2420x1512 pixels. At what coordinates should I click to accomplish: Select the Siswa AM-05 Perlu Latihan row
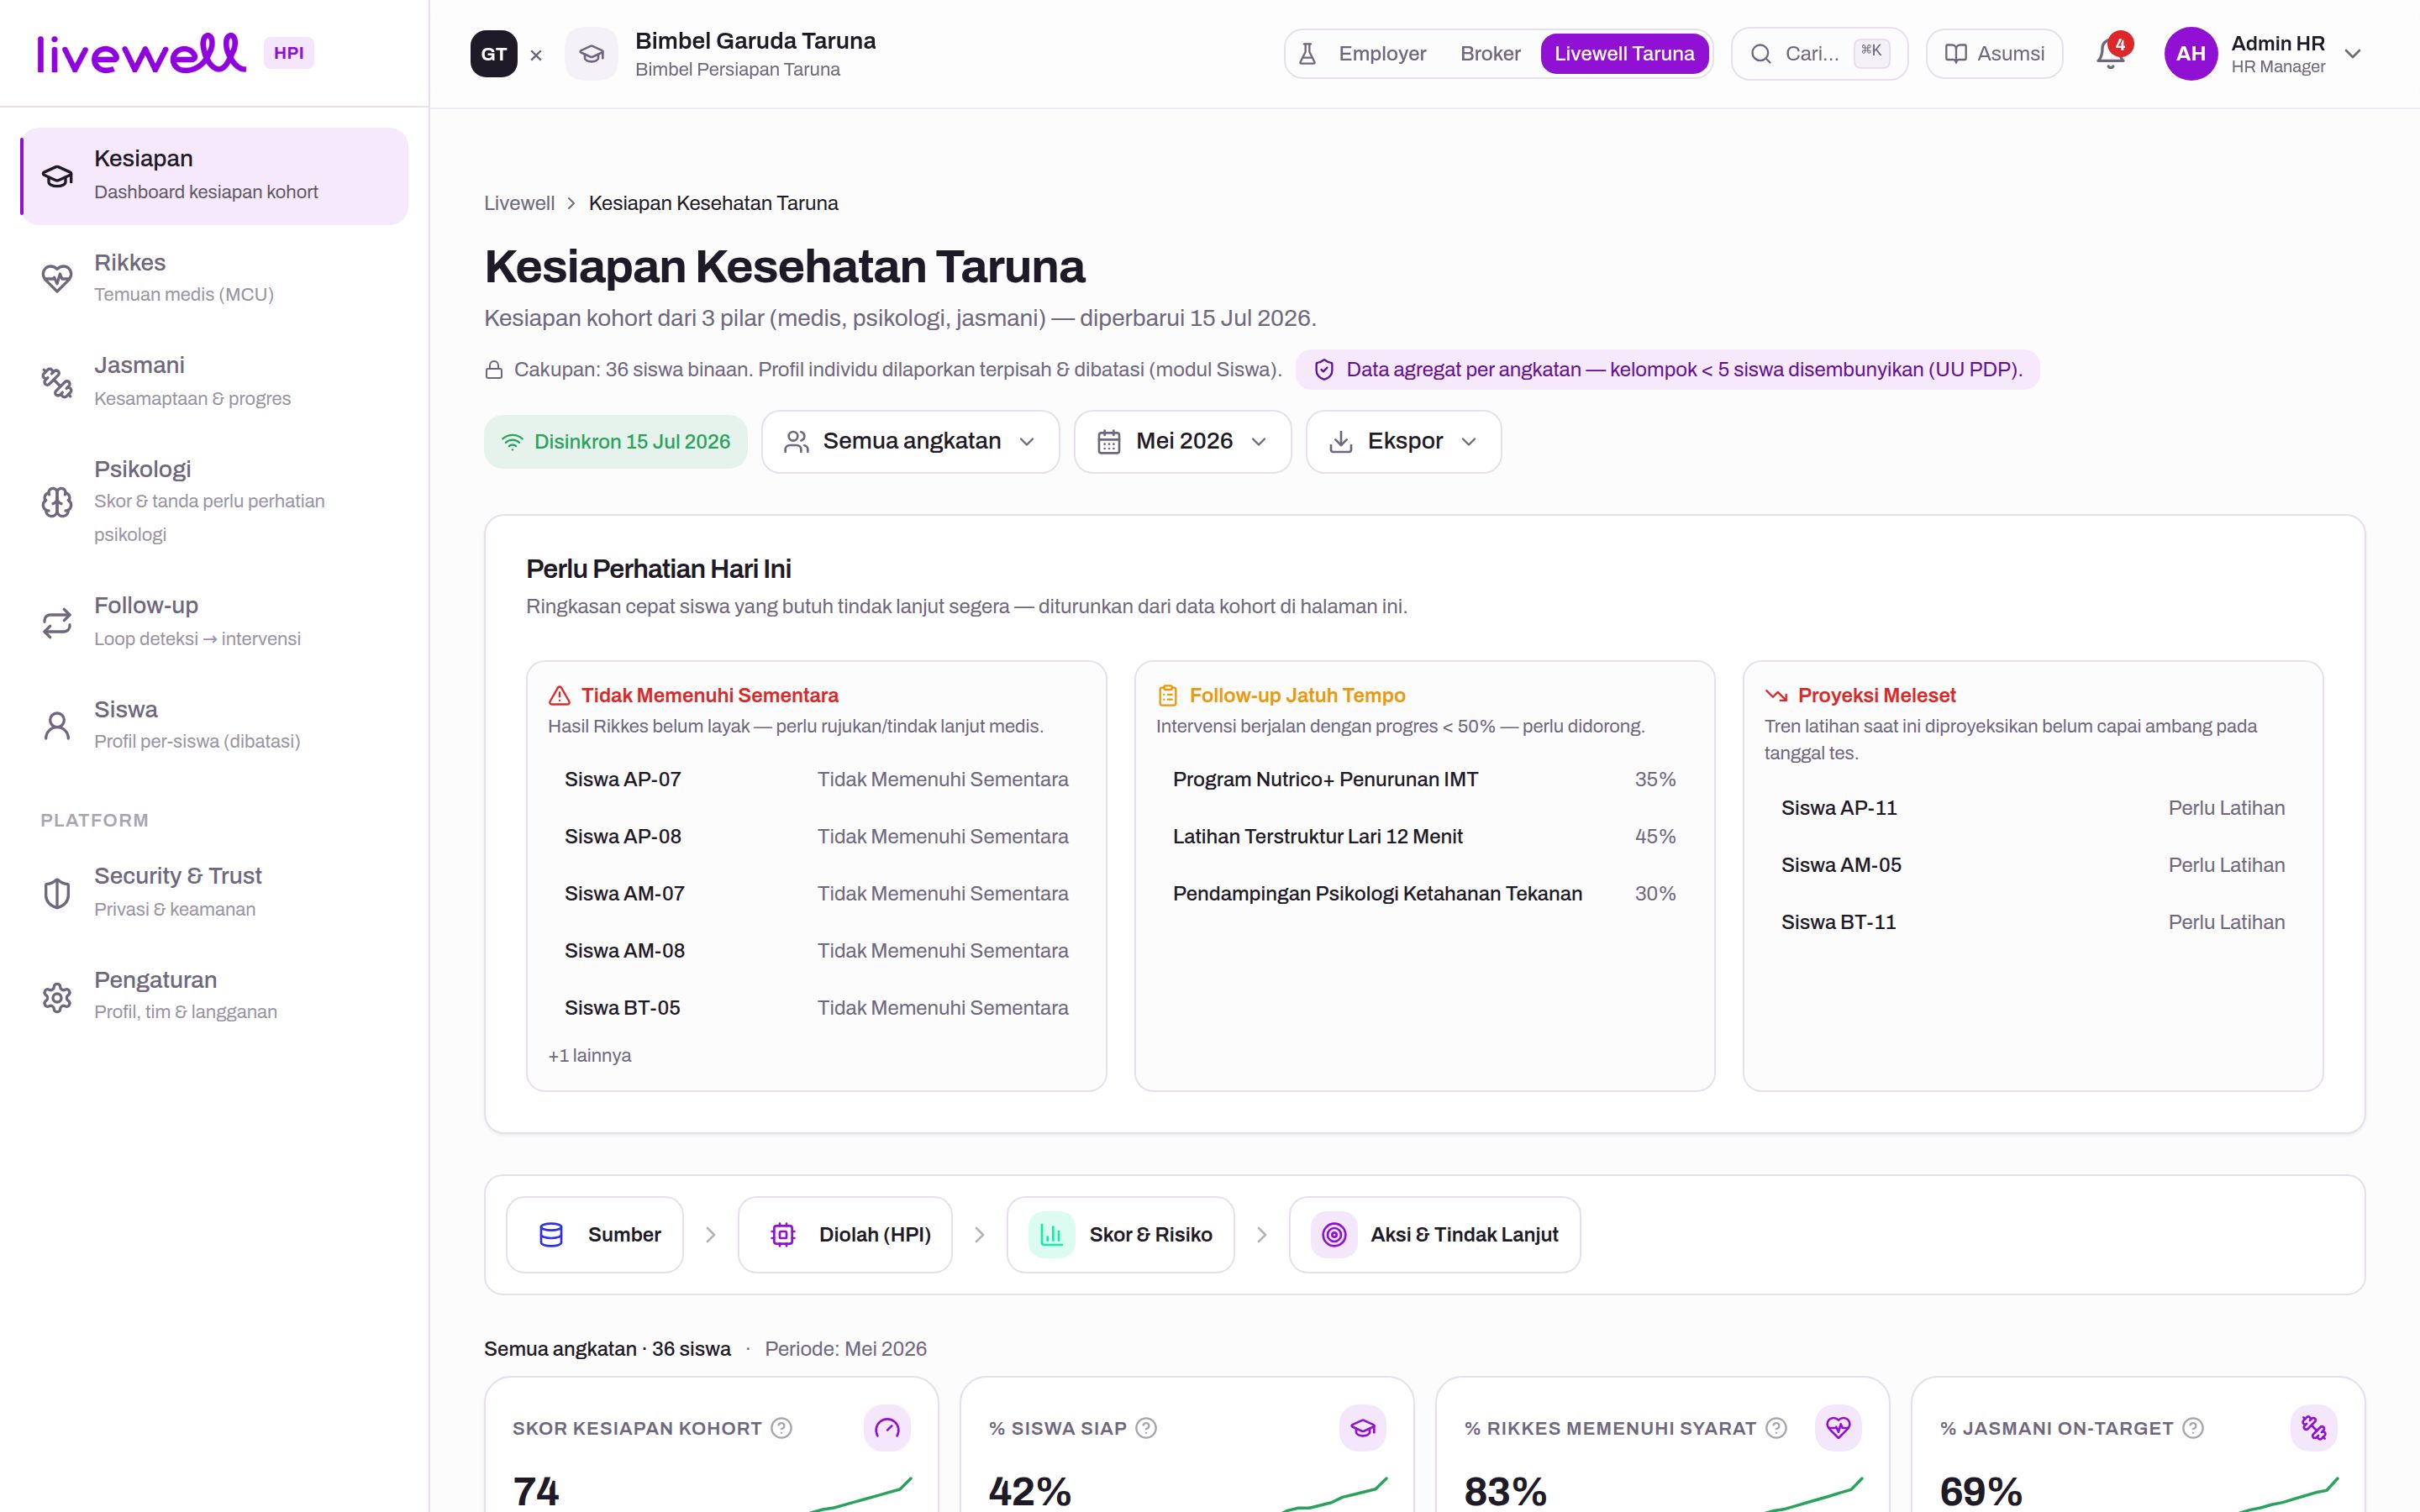(2032, 865)
